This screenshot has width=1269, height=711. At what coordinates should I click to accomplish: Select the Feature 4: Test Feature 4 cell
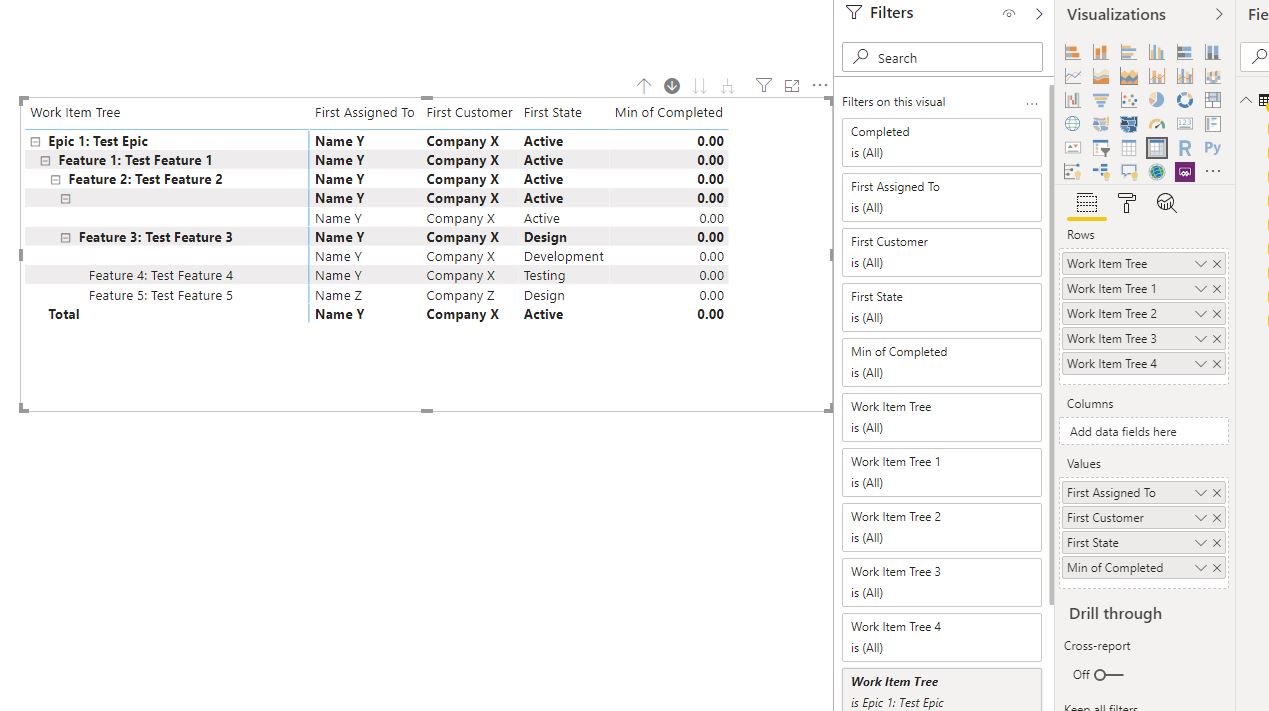tap(161, 276)
